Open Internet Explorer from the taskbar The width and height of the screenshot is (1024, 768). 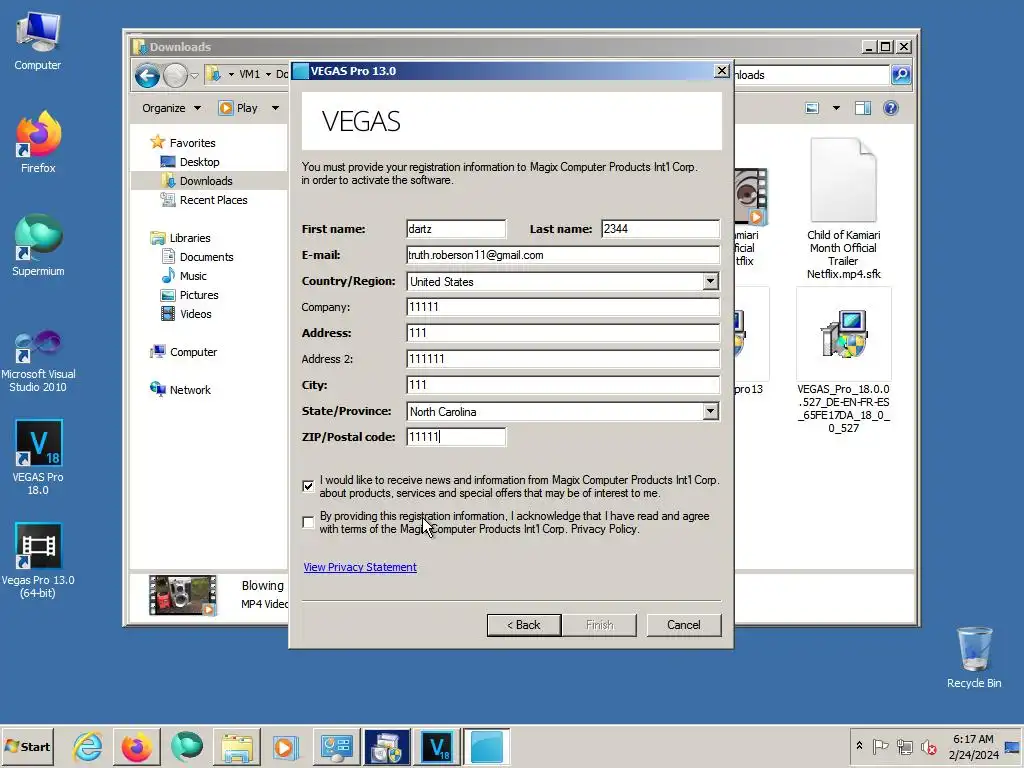88,747
